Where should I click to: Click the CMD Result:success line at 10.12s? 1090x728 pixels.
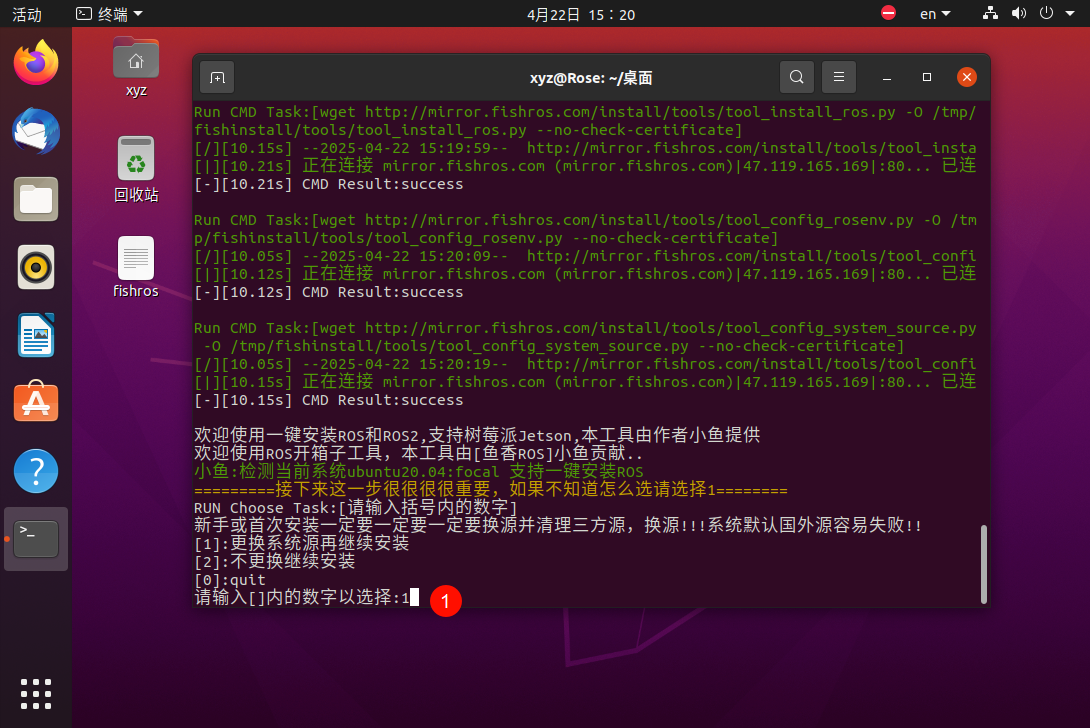tap(329, 292)
